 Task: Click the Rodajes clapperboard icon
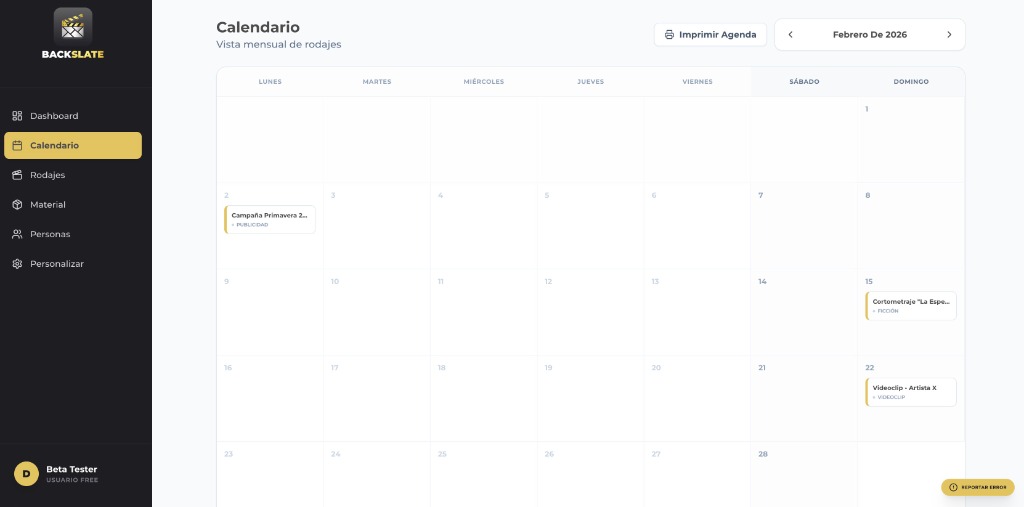18,175
